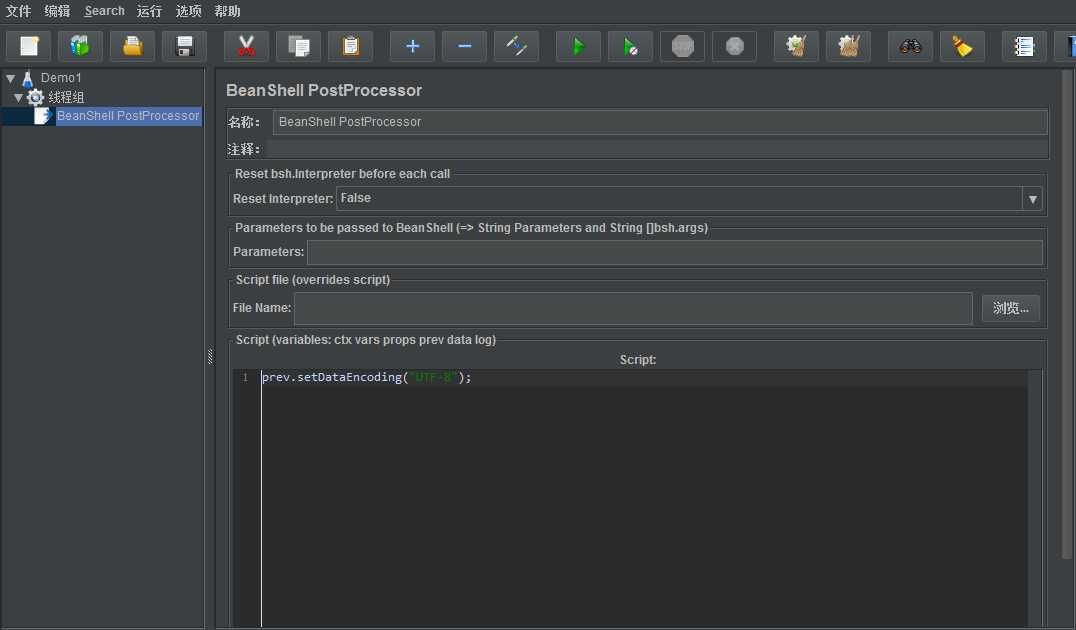The image size is (1076, 630).
Task: Click the 浏览... browse button
Action: point(1010,308)
